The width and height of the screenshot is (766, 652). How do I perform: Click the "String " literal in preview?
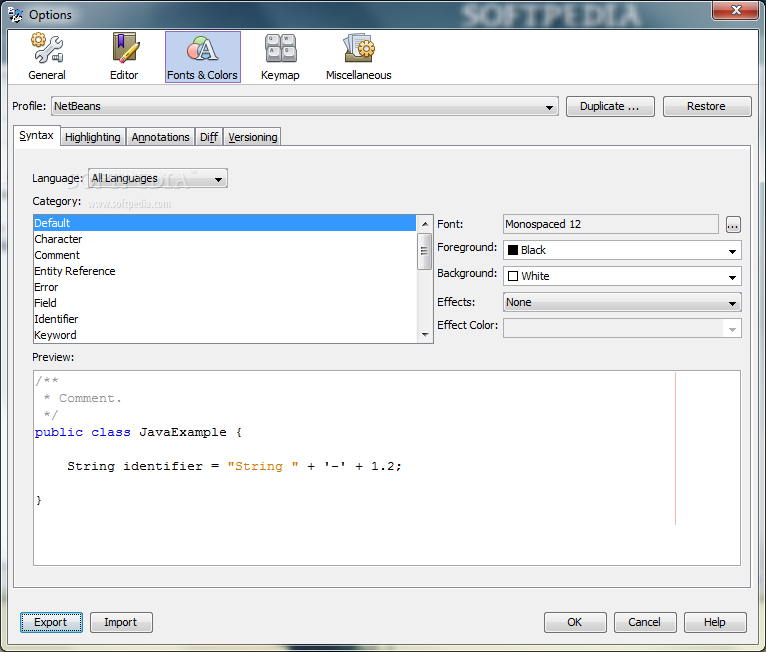click(263, 466)
